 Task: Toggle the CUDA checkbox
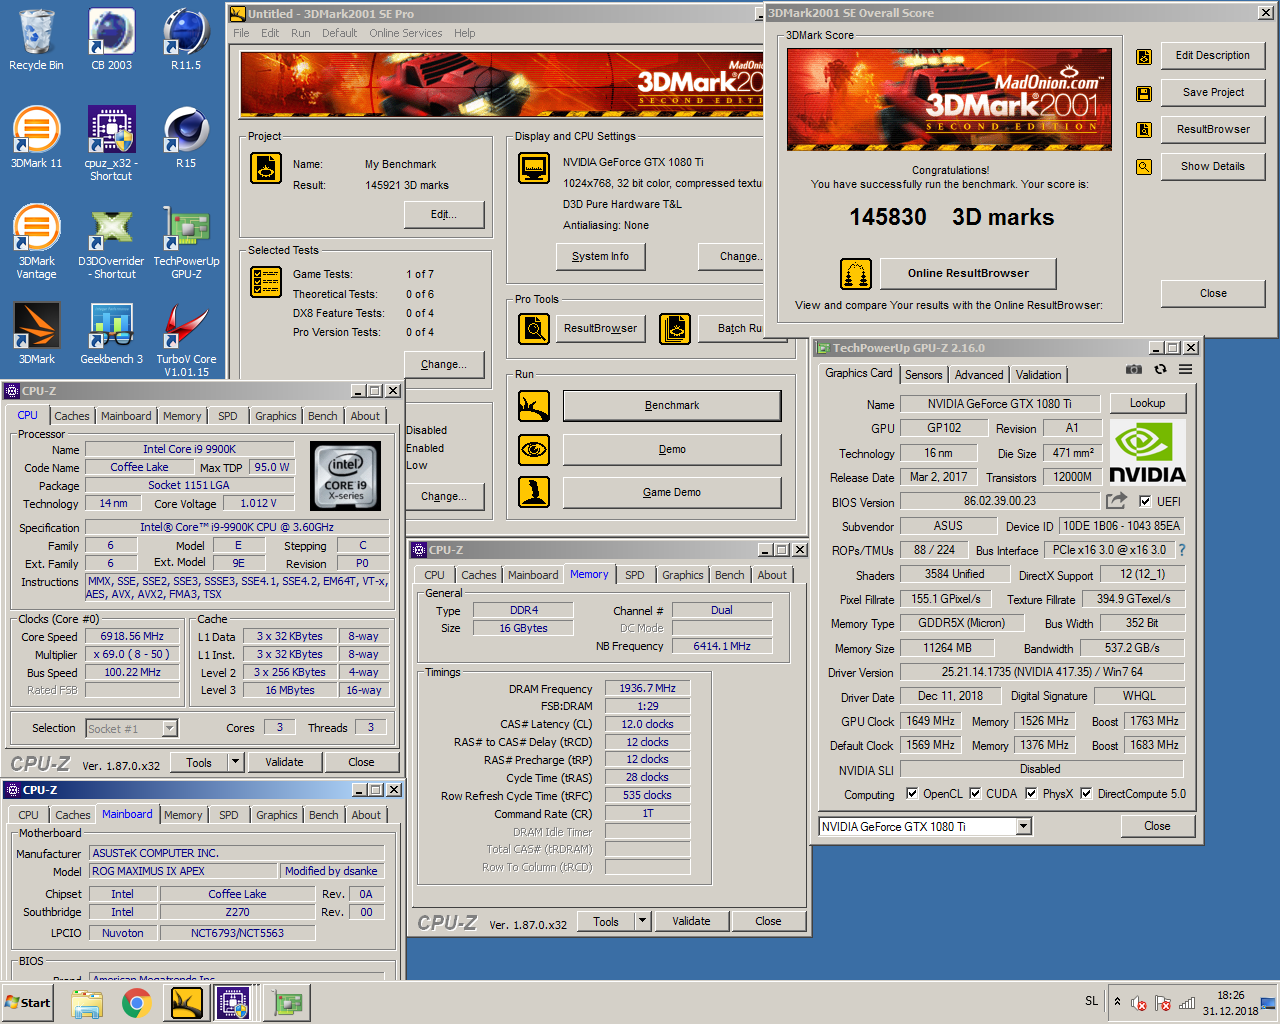click(975, 793)
